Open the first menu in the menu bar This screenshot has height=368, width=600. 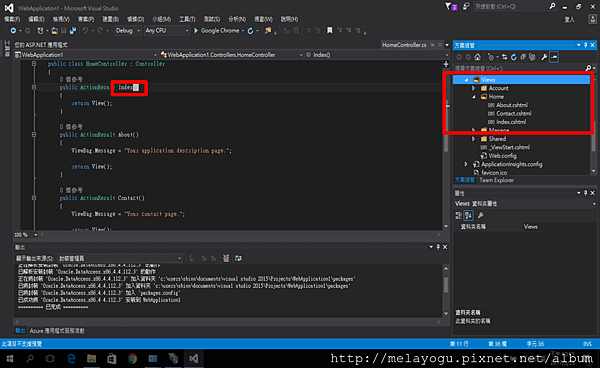point(12,19)
